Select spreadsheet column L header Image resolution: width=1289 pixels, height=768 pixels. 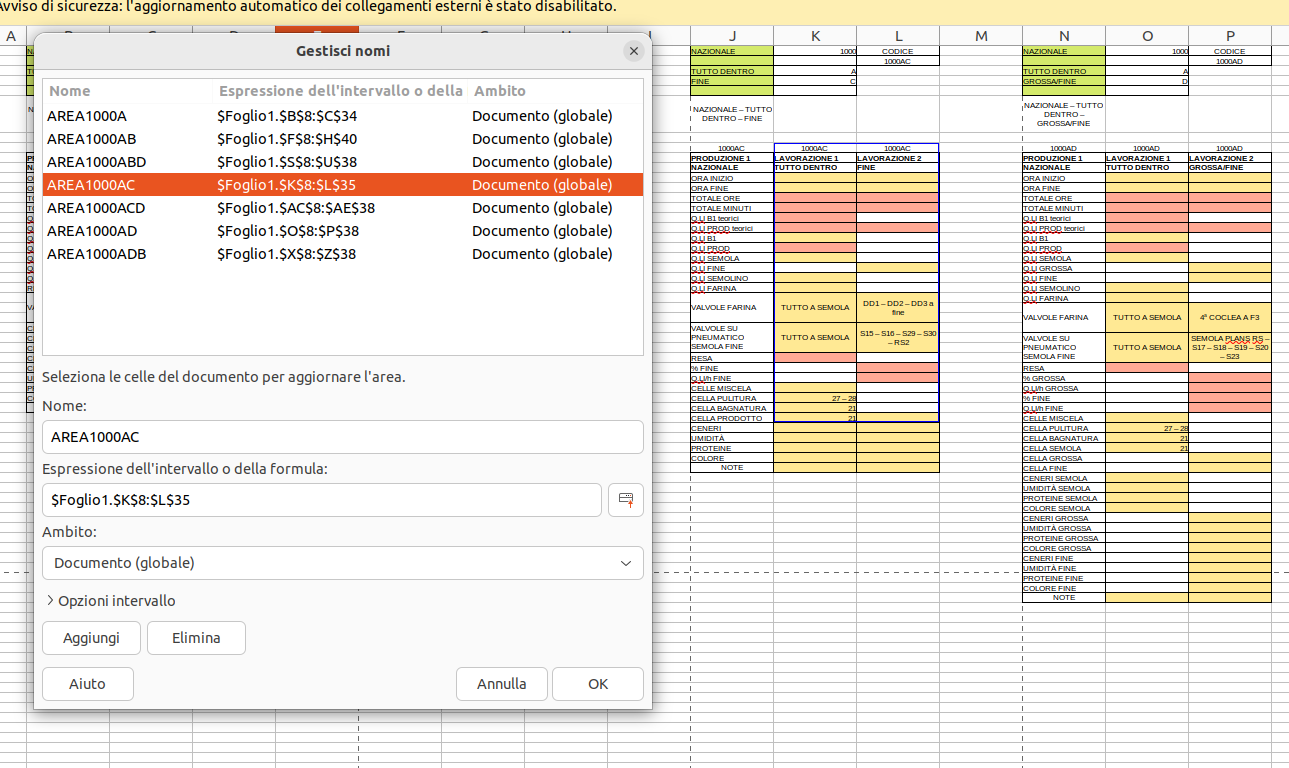click(898, 36)
